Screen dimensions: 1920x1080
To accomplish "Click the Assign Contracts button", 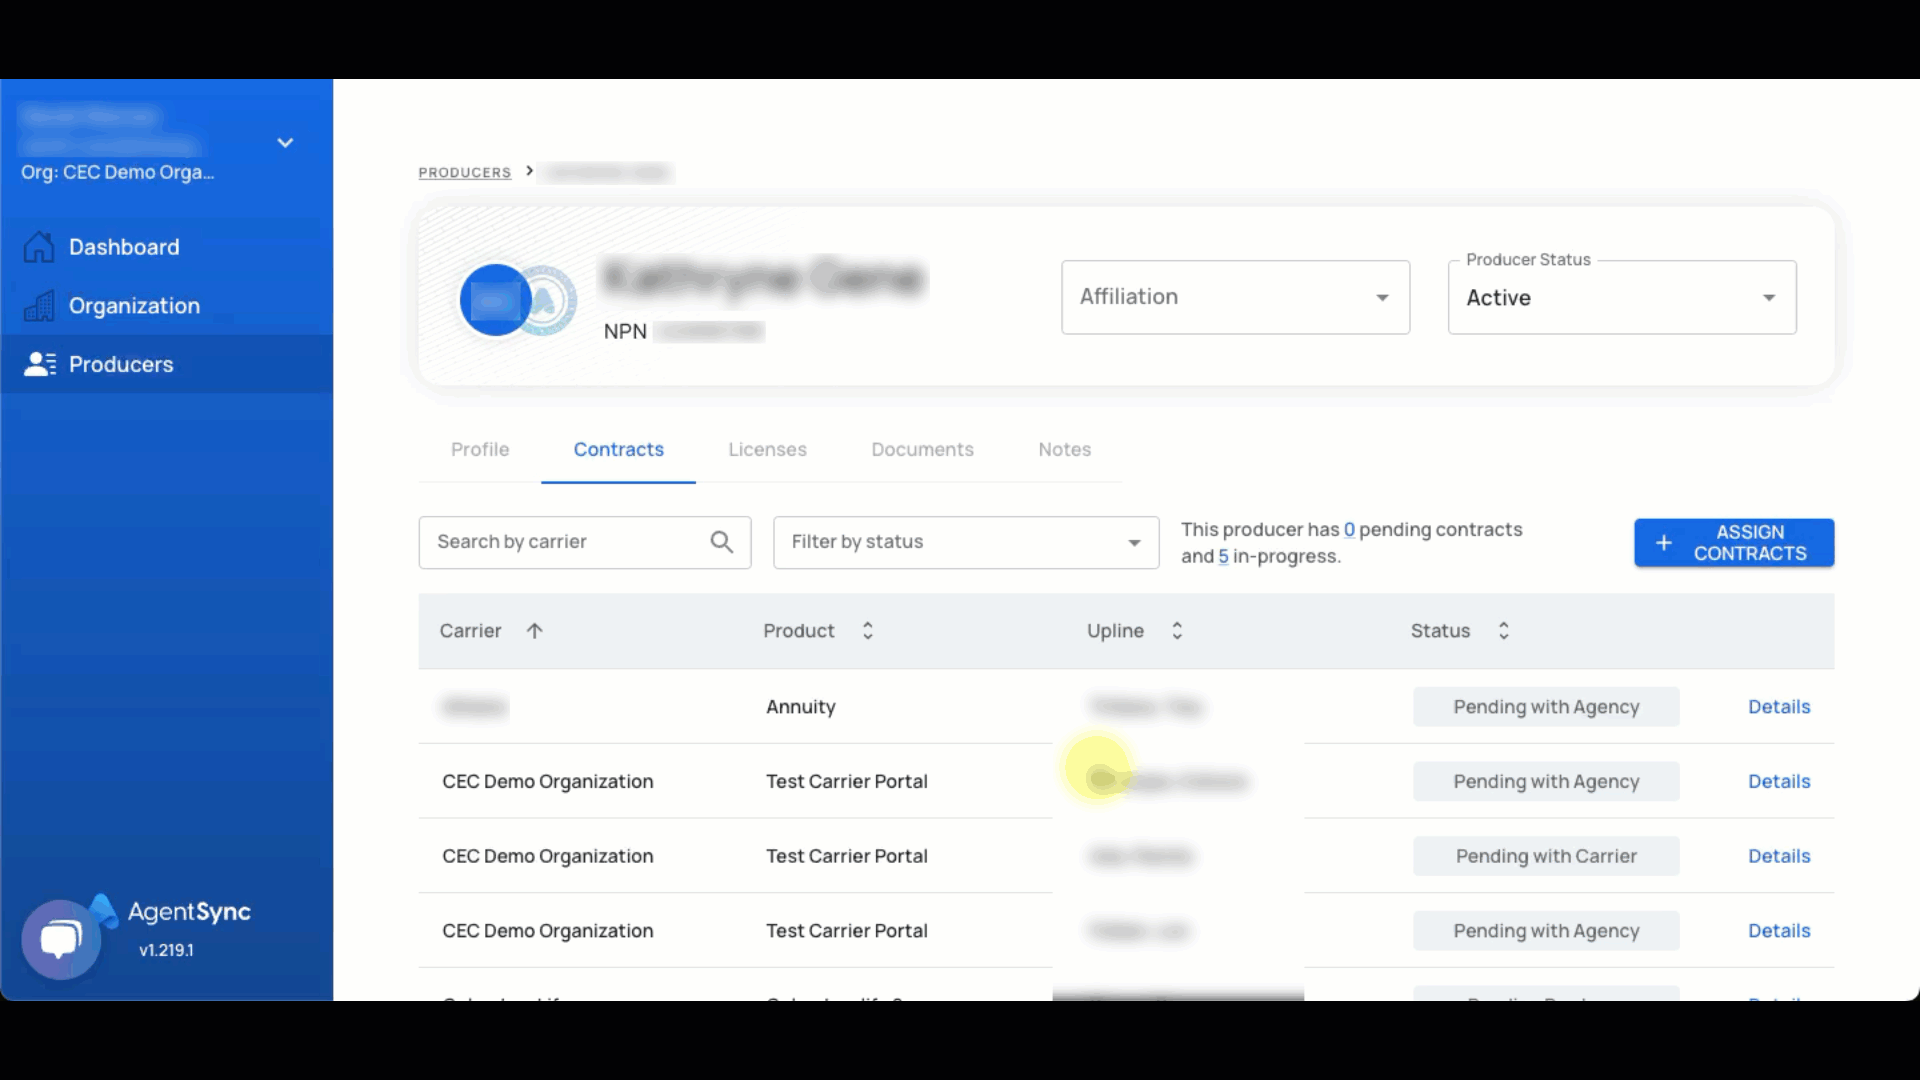I will point(1733,543).
